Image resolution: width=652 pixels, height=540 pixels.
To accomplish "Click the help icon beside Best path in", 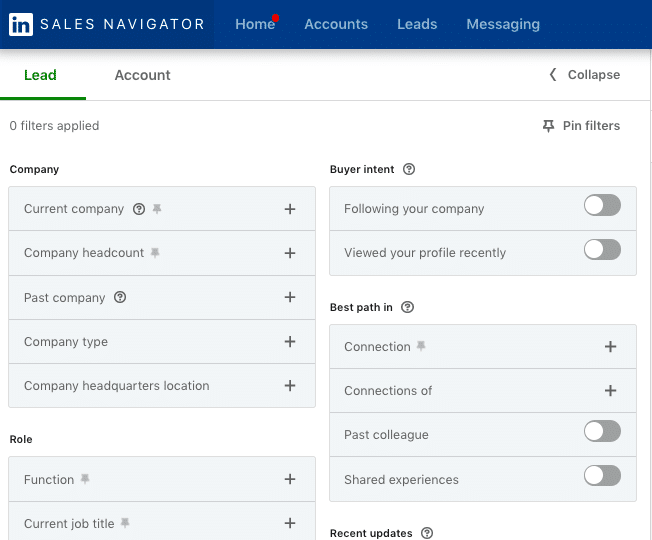I will pyautogui.click(x=407, y=307).
